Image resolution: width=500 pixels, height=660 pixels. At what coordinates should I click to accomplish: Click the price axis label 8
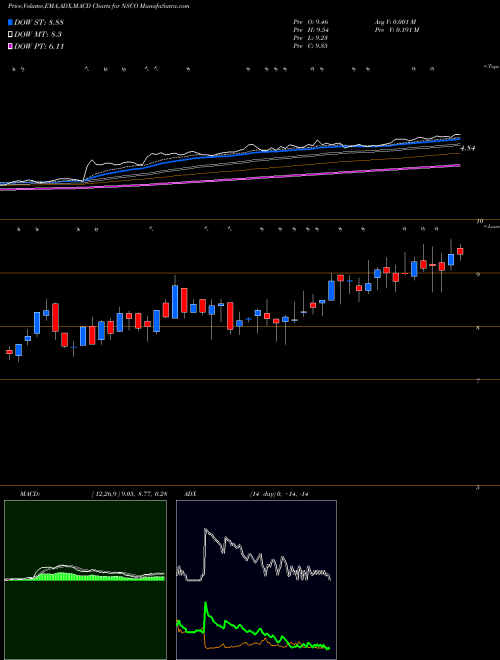point(478,328)
